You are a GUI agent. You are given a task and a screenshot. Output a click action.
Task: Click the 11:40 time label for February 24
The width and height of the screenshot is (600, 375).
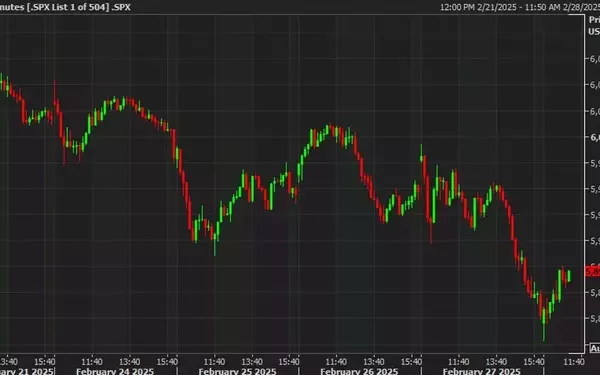coord(92,361)
